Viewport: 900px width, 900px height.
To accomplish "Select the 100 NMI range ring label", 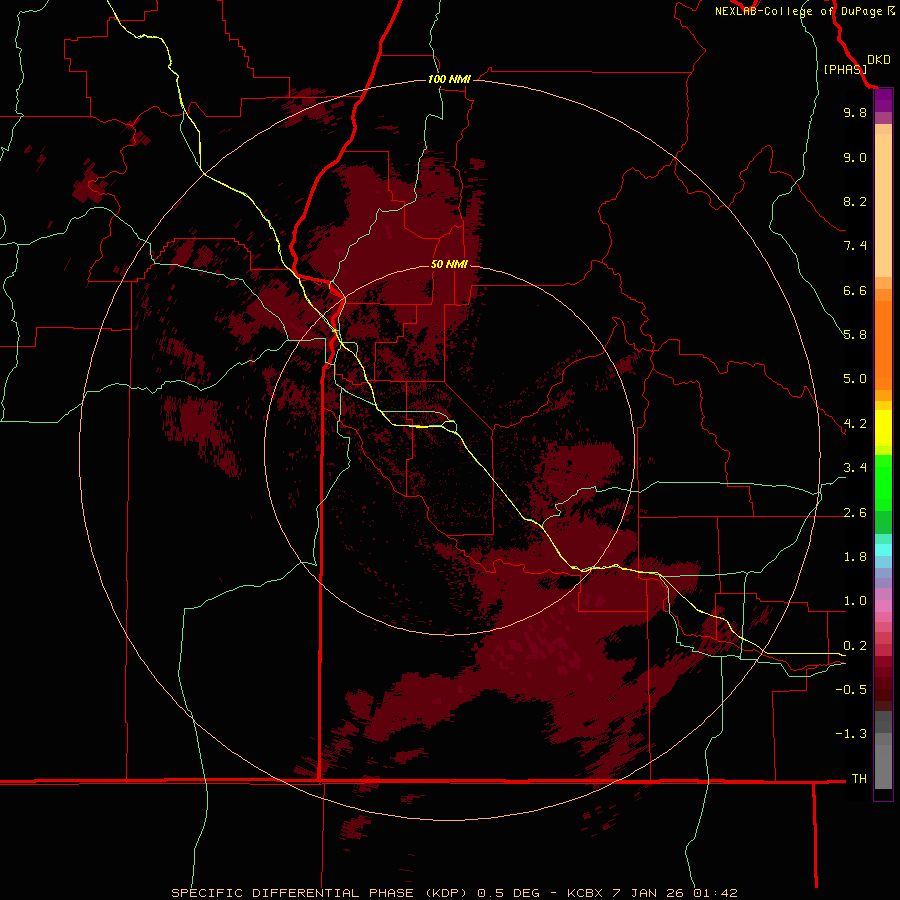I will coord(449,79).
